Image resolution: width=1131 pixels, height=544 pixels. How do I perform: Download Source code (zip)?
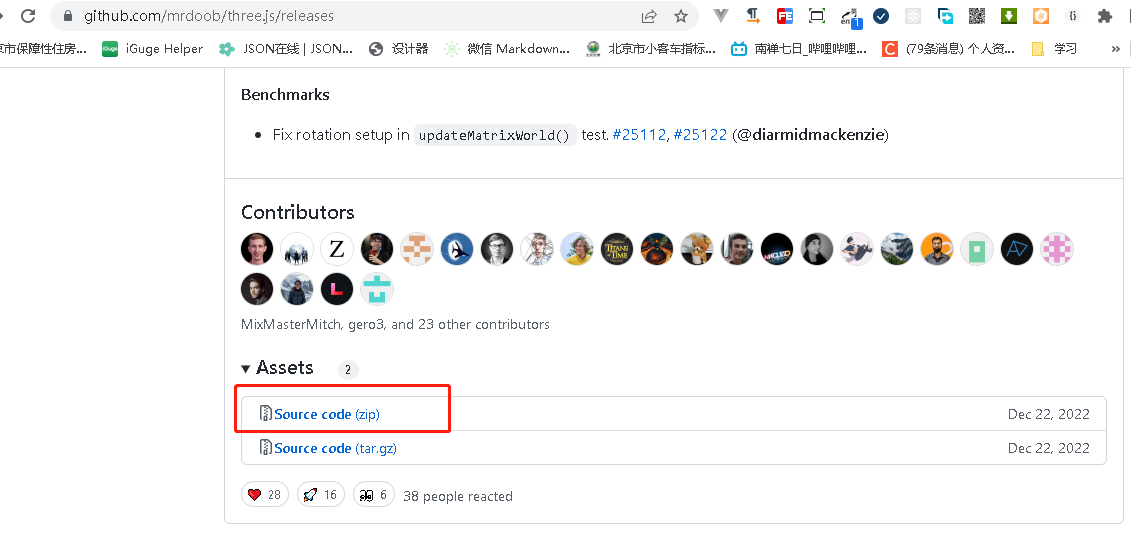[327, 414]
